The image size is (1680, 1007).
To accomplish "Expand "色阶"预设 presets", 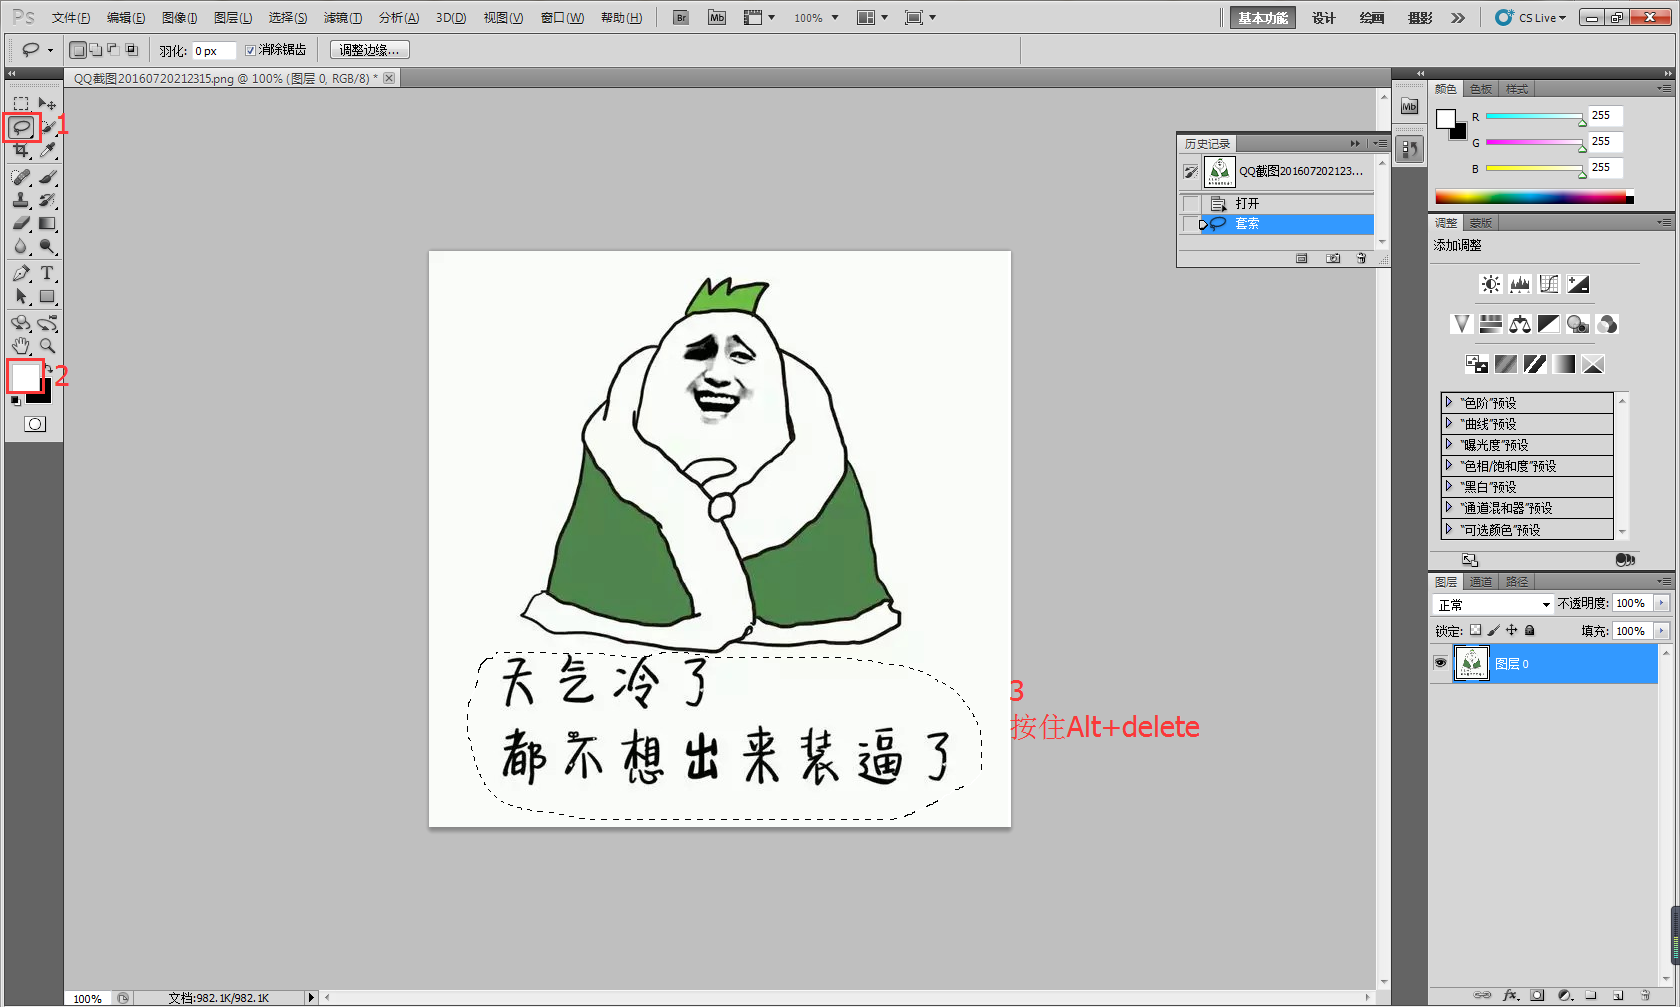I will point(1448,402).
